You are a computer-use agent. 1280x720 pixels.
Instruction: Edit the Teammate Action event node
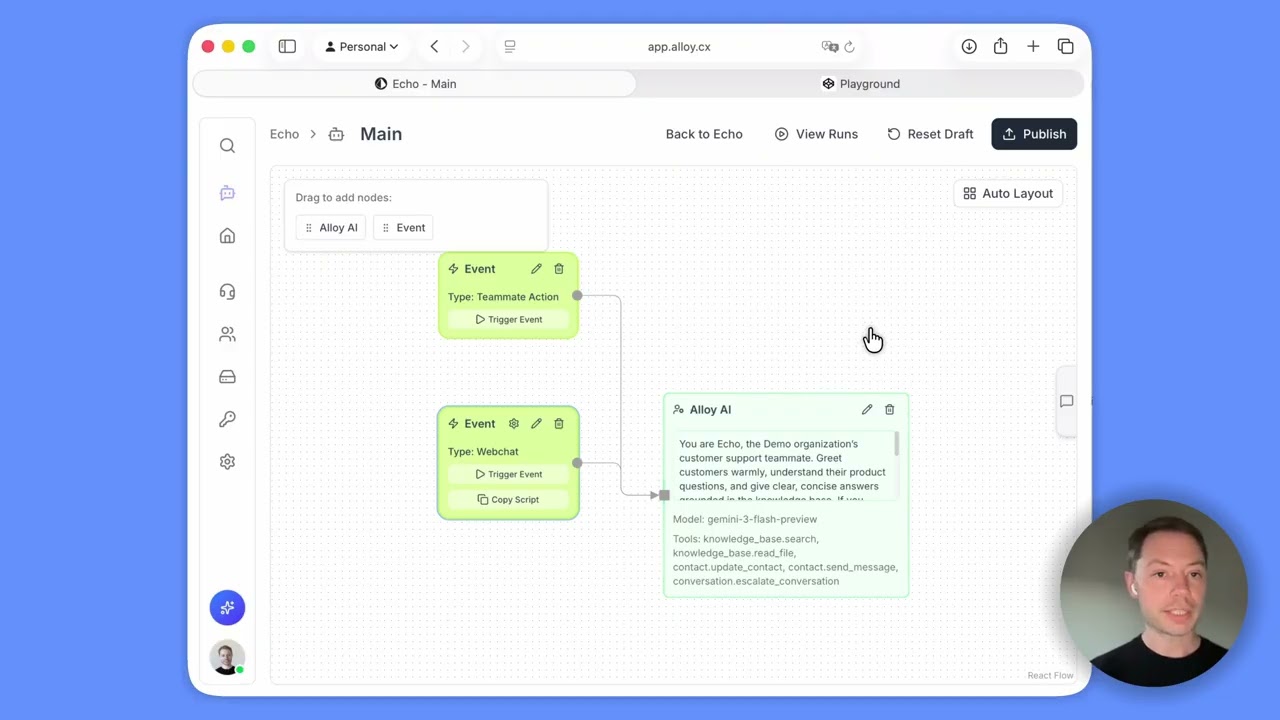pyautogui.click(x=536, y=269)
